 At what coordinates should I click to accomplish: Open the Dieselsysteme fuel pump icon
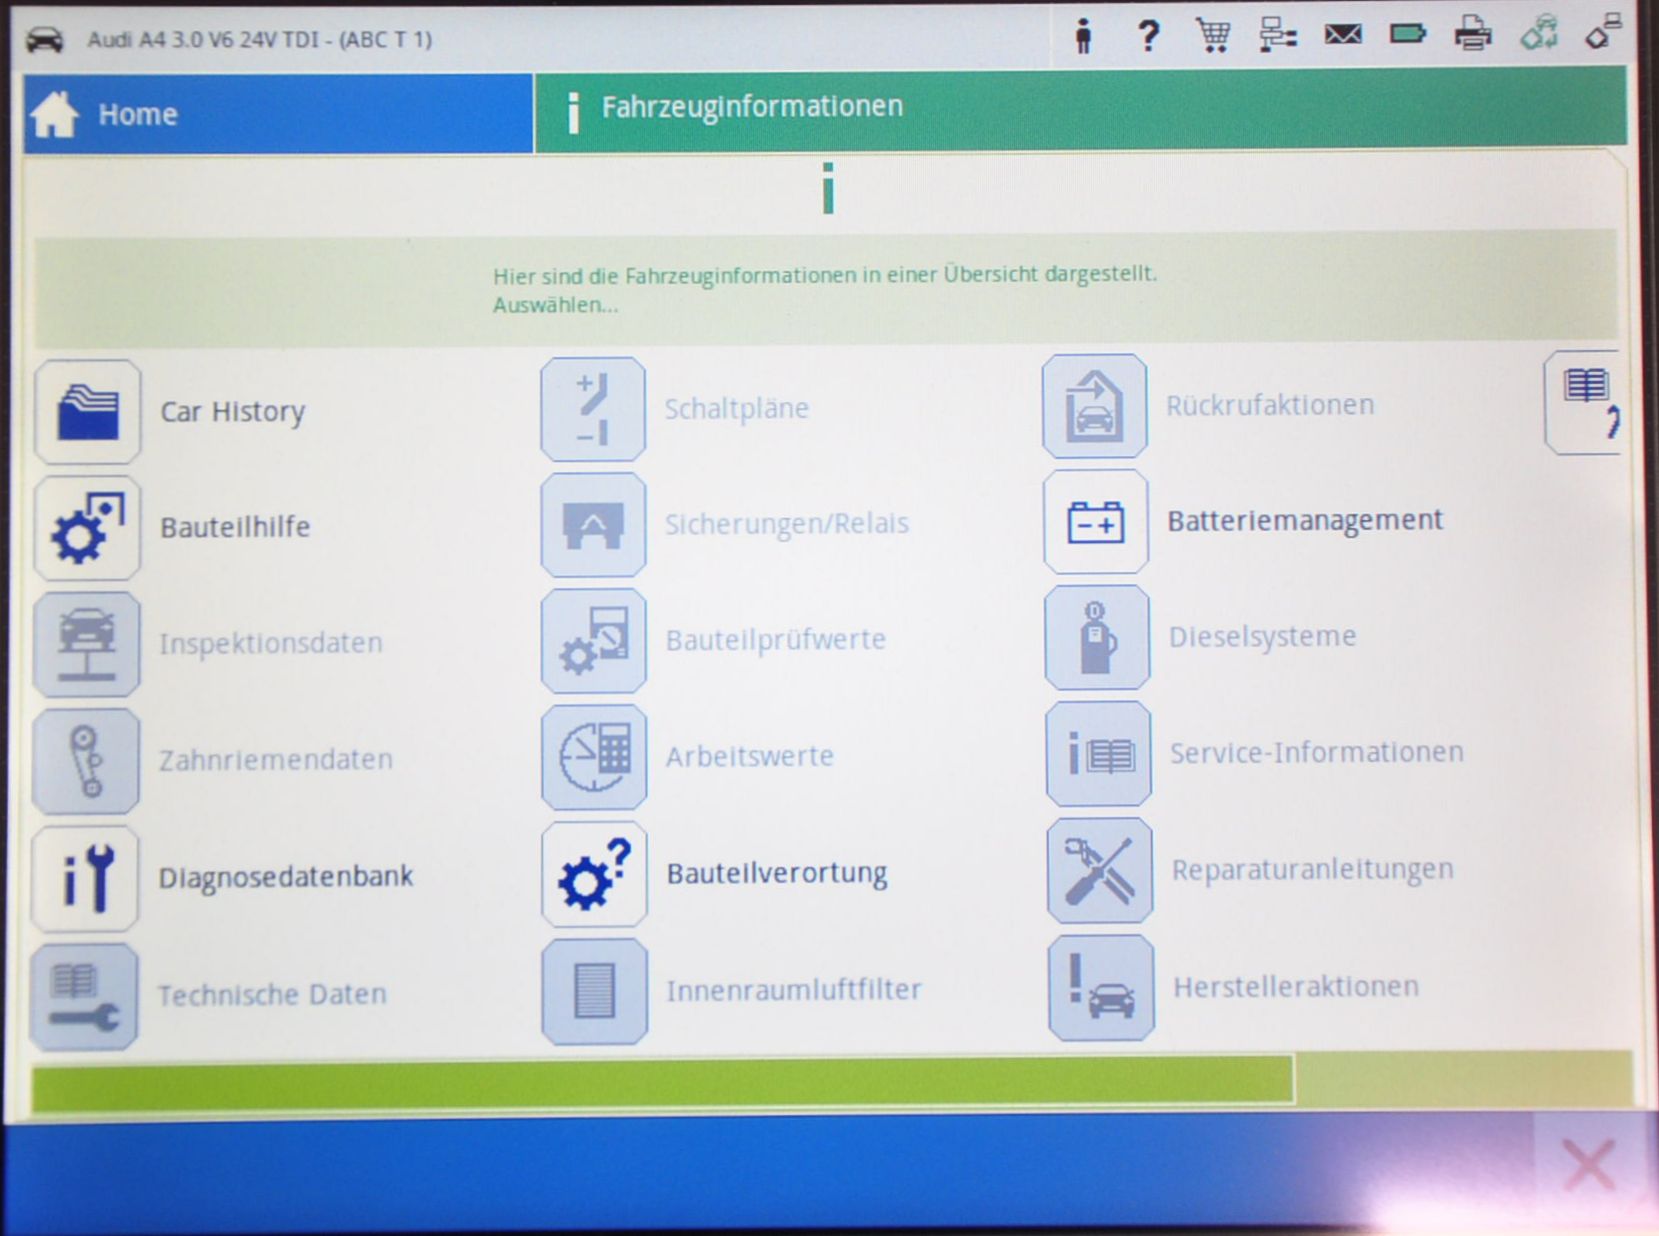coord(1097,638)
